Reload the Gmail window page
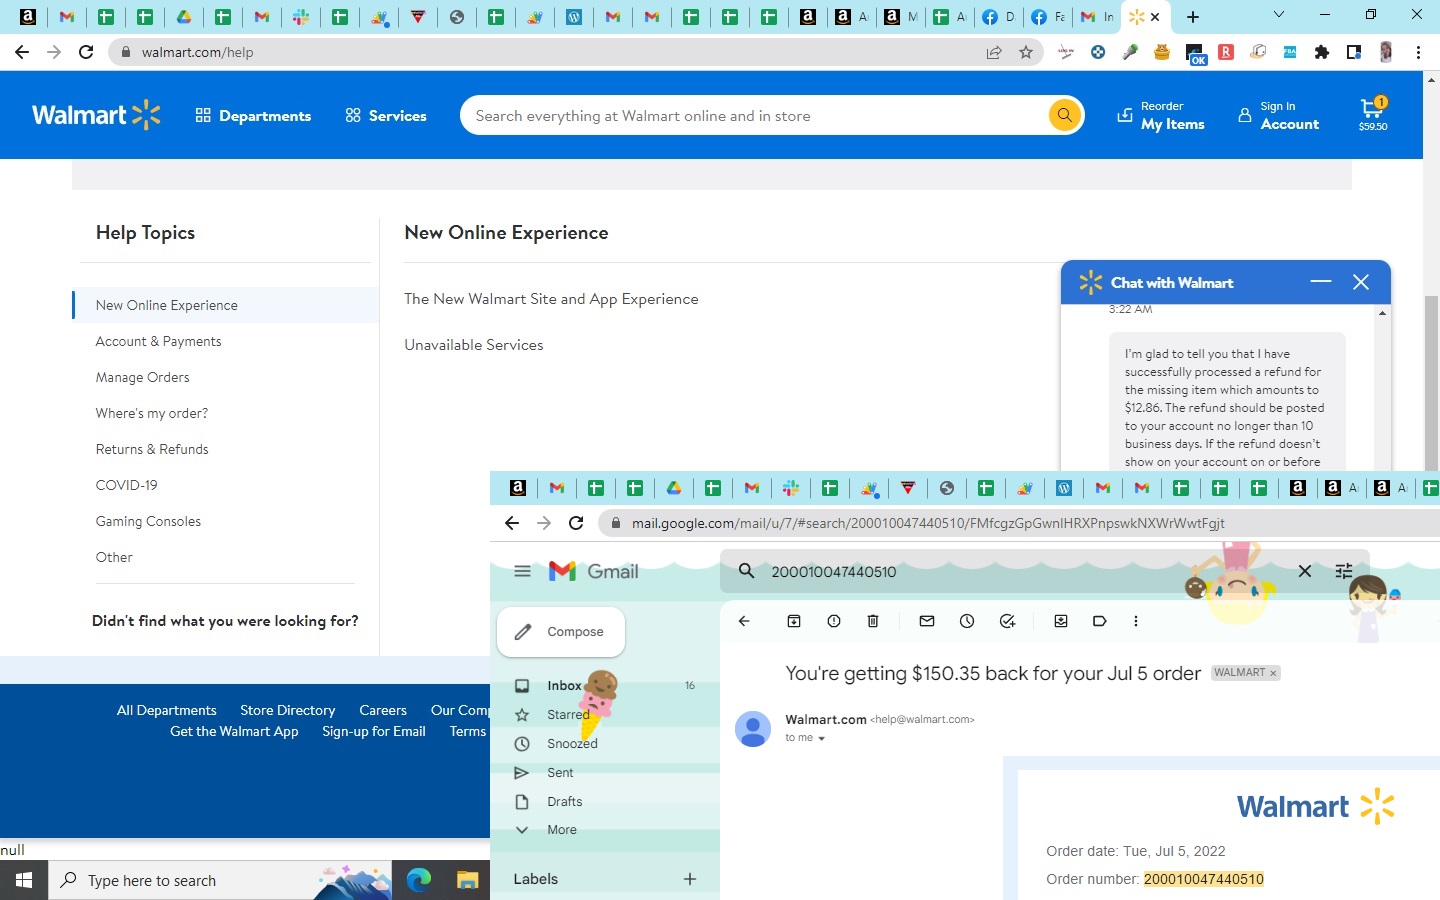Screen dimensions: 1440x900 pyautogui.click(x=576, y=523)
